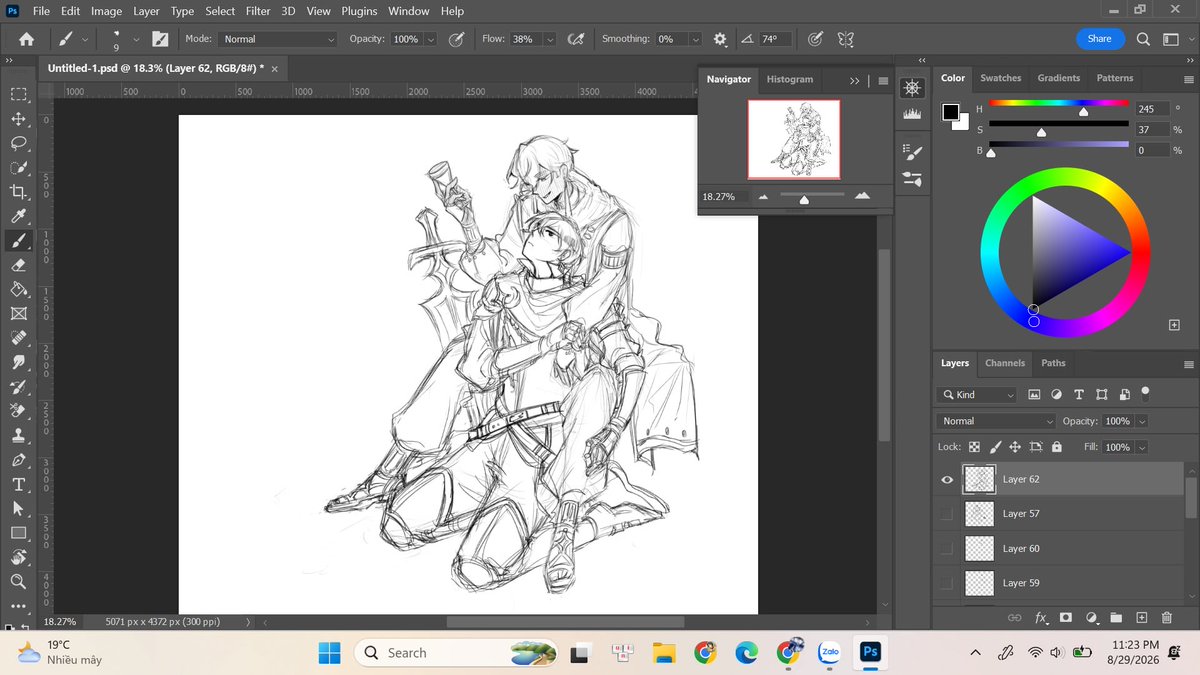The image size is (1200, 675).
Task: Delete layer with trash icon
Action: pos(1167,618)
